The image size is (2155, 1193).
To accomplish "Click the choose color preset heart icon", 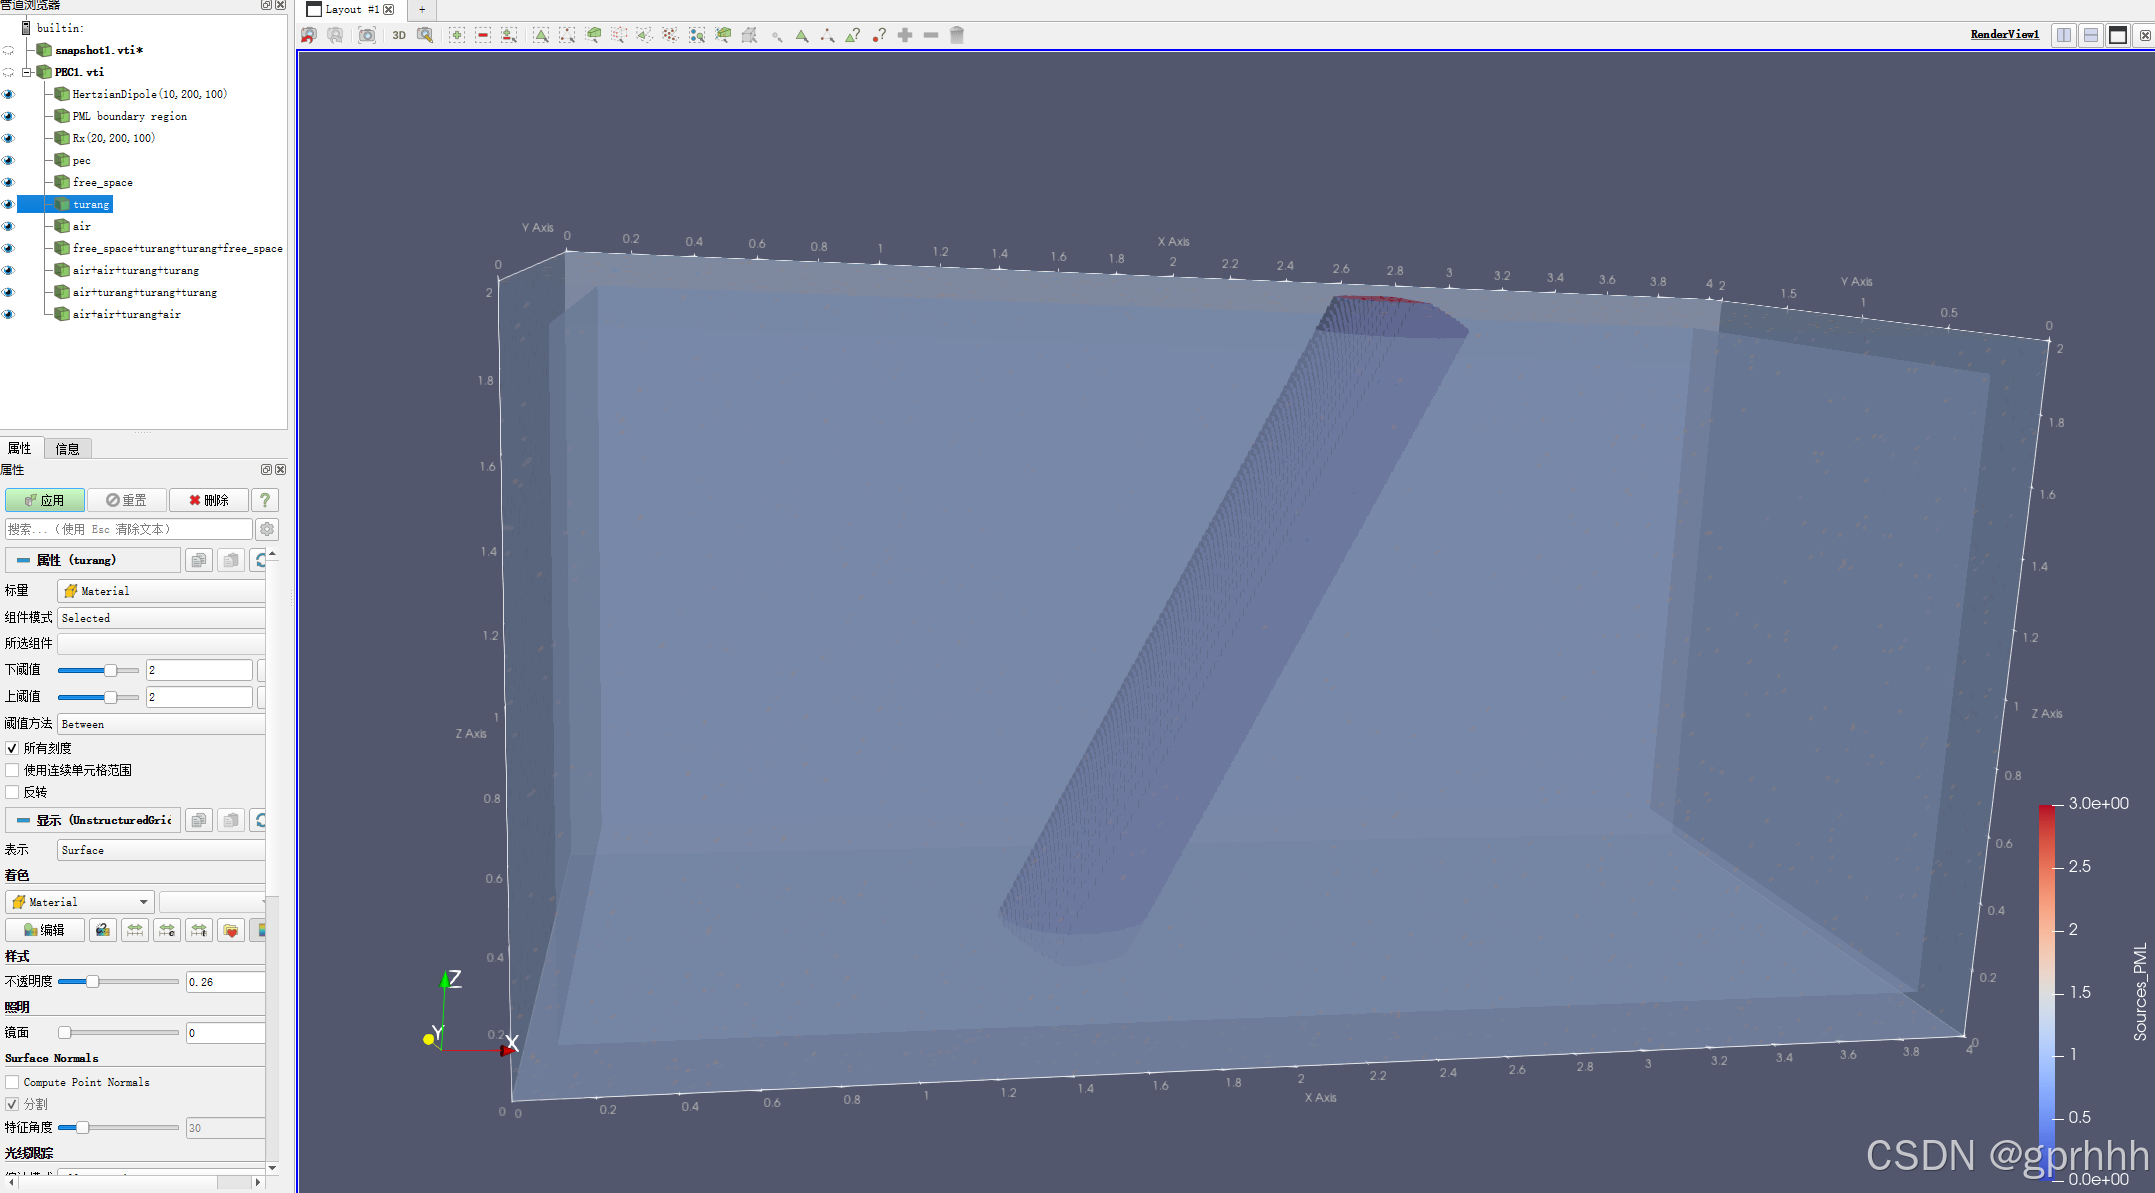I will coord(231,930).
